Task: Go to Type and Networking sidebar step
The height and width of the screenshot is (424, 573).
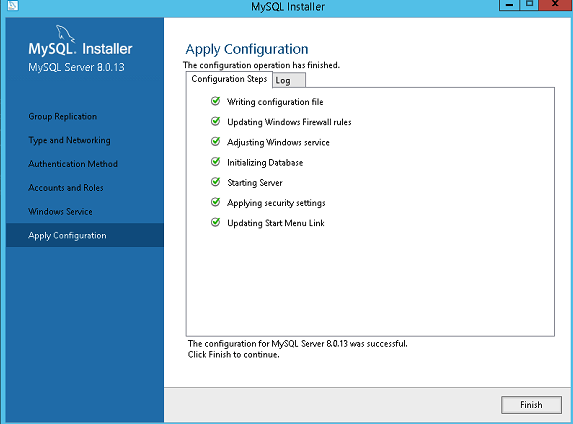Action: 69,140
